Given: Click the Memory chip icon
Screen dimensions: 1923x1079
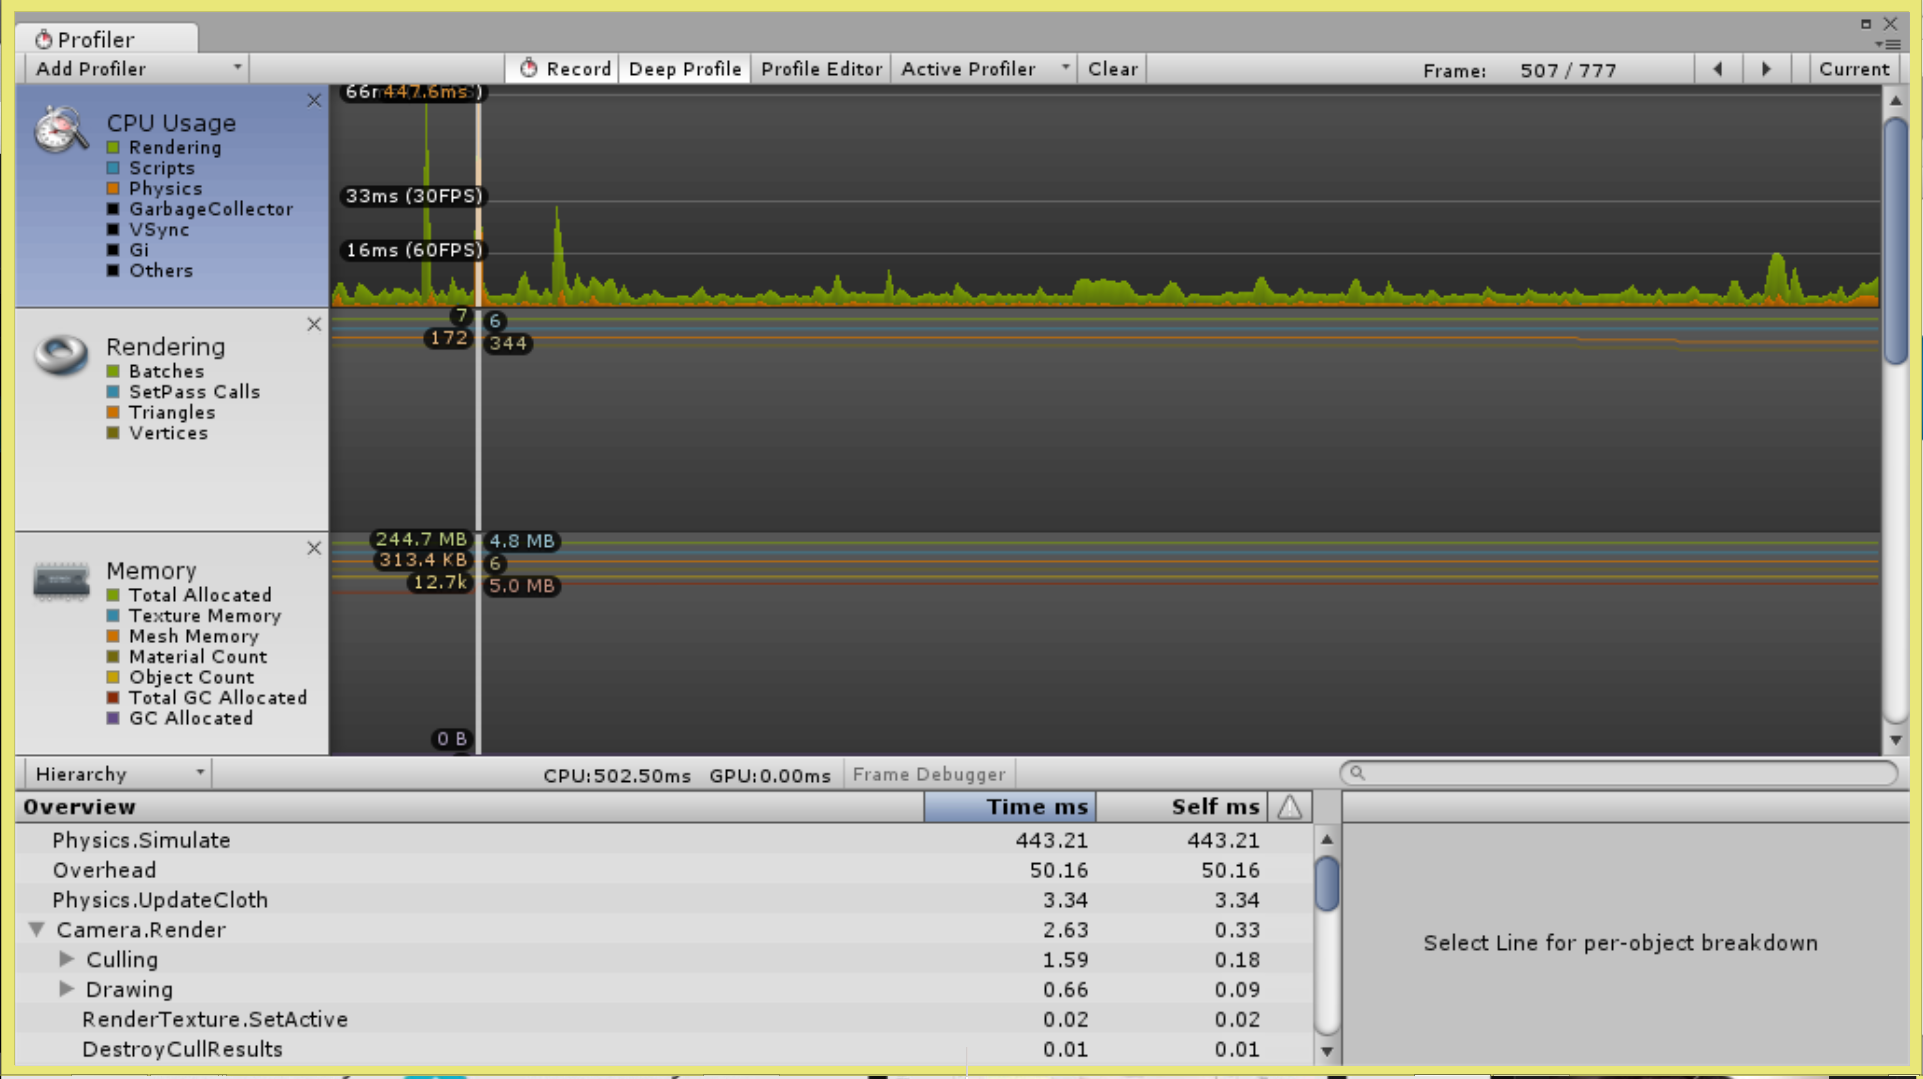Looking at the screenshot, I should click(61, 581).
